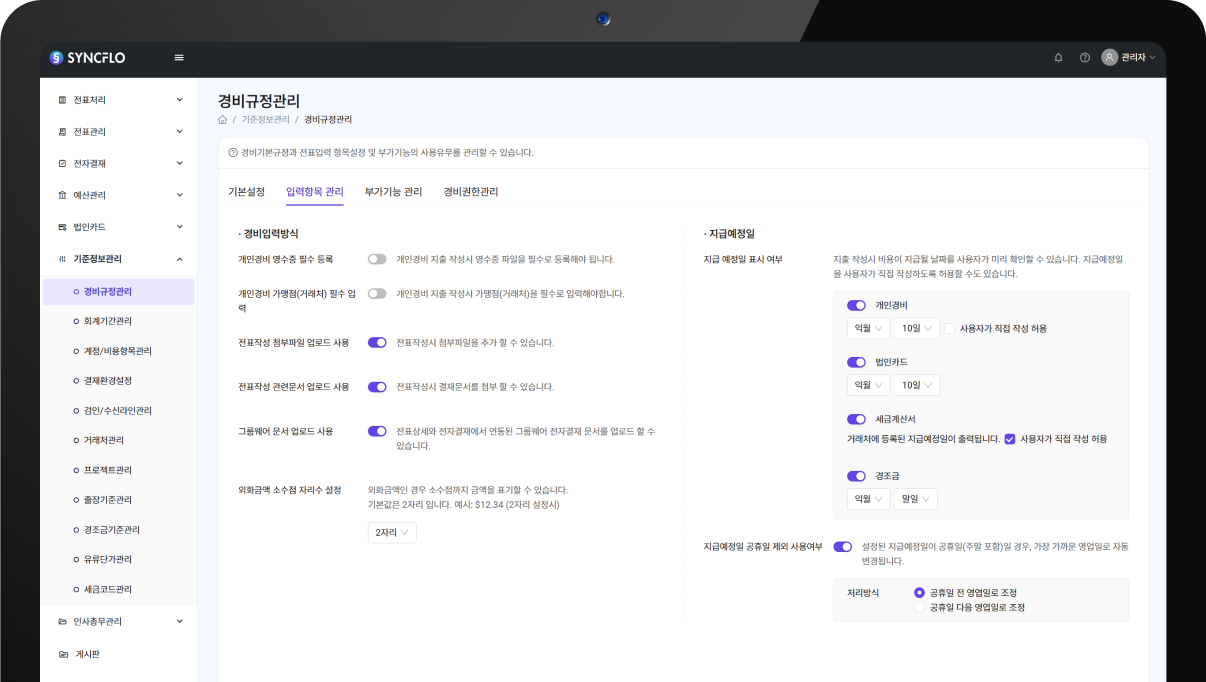Click the 법인카드 card icon in sidebar

pyautogui.click(x=63, y=227)
